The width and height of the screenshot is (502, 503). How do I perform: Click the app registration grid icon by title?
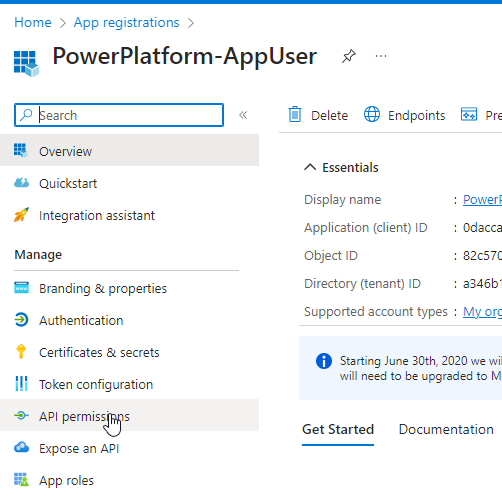click(26, 63)
